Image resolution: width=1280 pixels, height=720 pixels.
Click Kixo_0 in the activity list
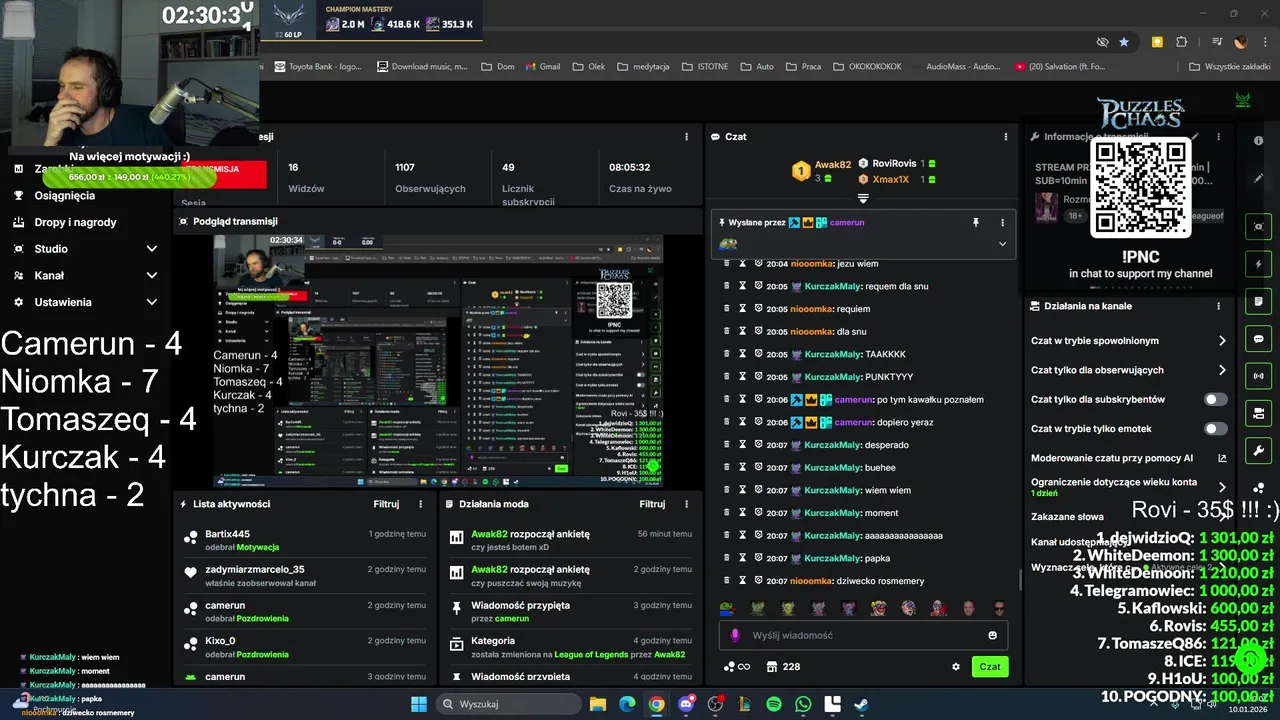(220, 641)
